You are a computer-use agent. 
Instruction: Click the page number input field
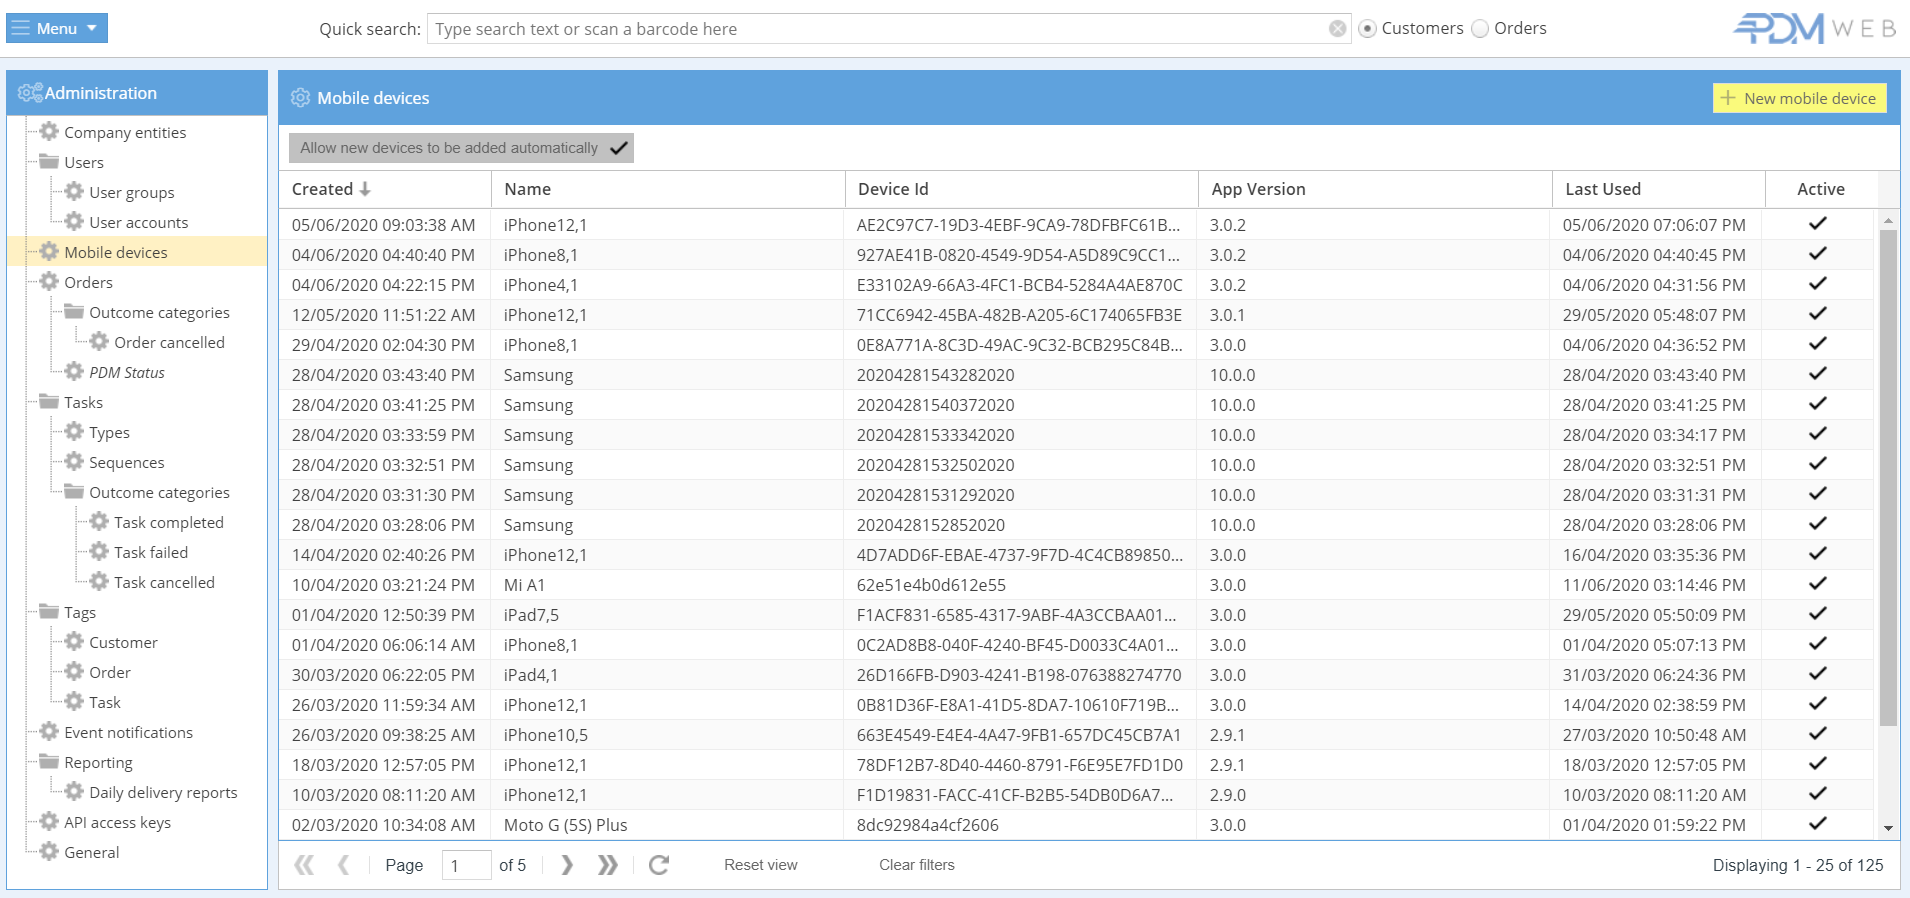pyautogui.click(x=466, y=865)
